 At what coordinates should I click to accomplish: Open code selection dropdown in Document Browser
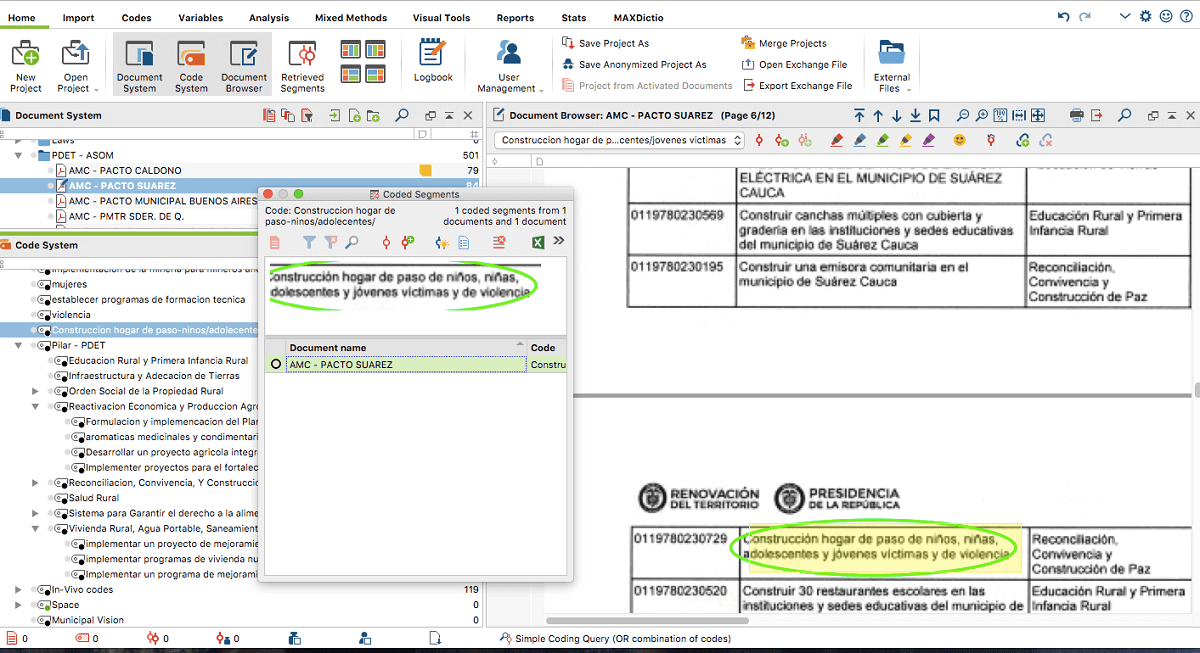[620, 140]
